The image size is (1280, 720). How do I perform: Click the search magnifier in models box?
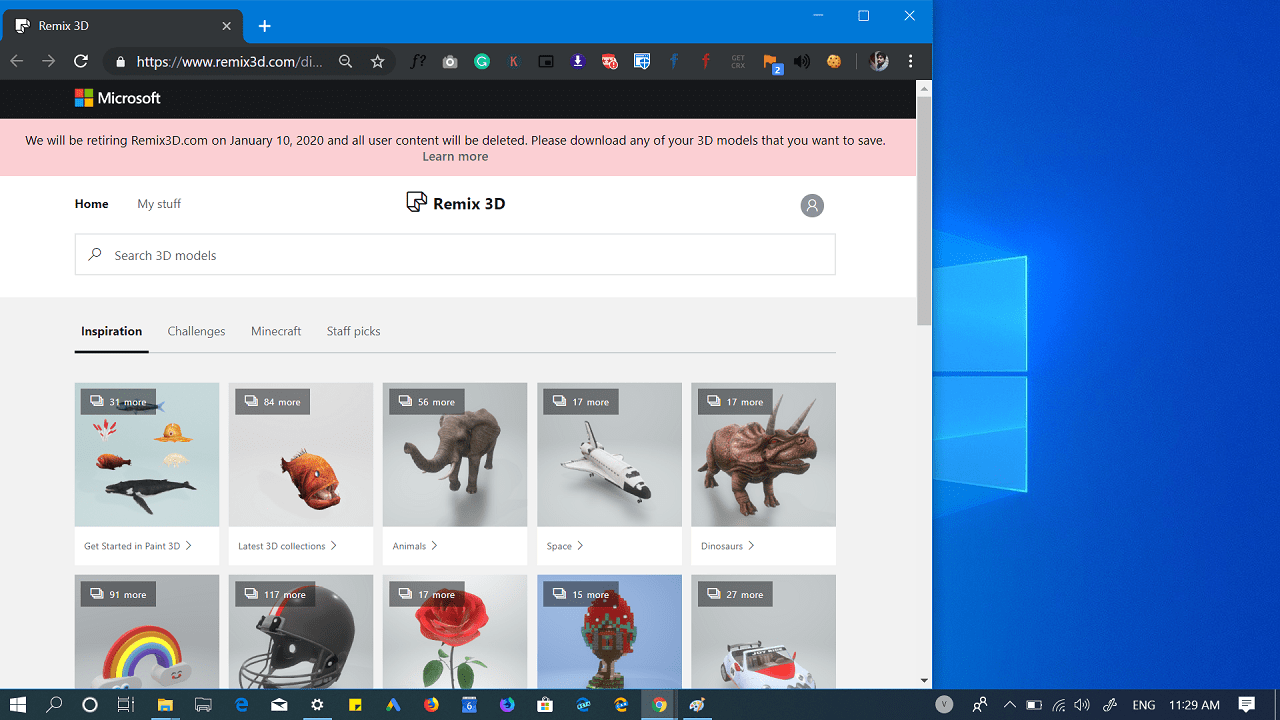[x=95, y=255]
